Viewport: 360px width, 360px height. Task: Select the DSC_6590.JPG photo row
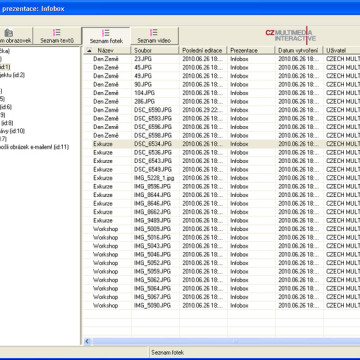click(x=221, y=110)
